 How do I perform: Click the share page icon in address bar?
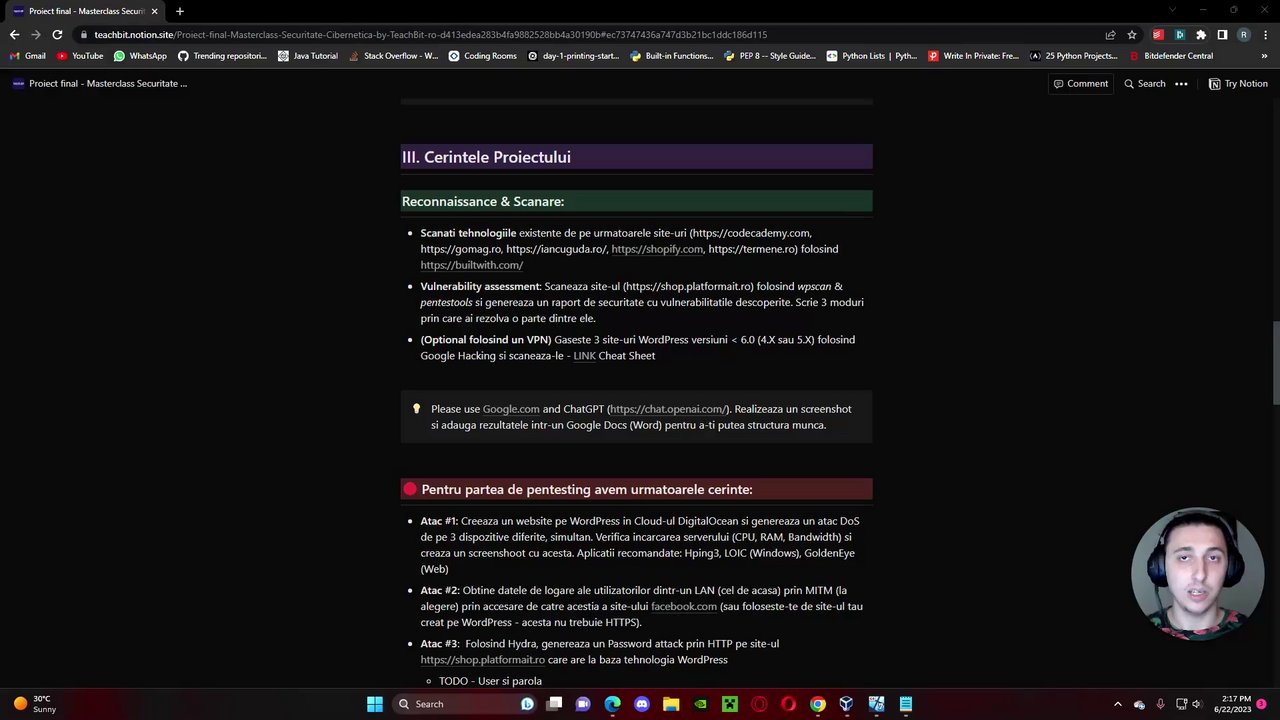pyautogui.click(x=1110, y=34)
